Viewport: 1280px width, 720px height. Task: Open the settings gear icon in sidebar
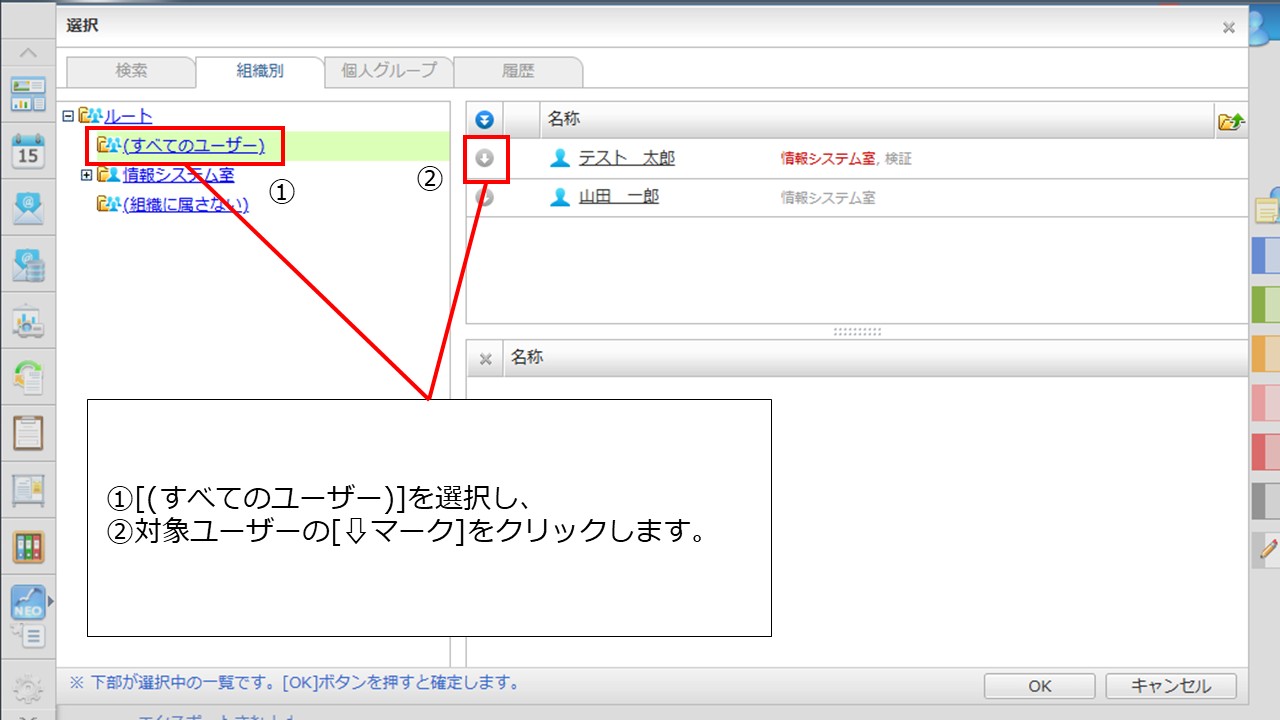click(x=28, y=687)
